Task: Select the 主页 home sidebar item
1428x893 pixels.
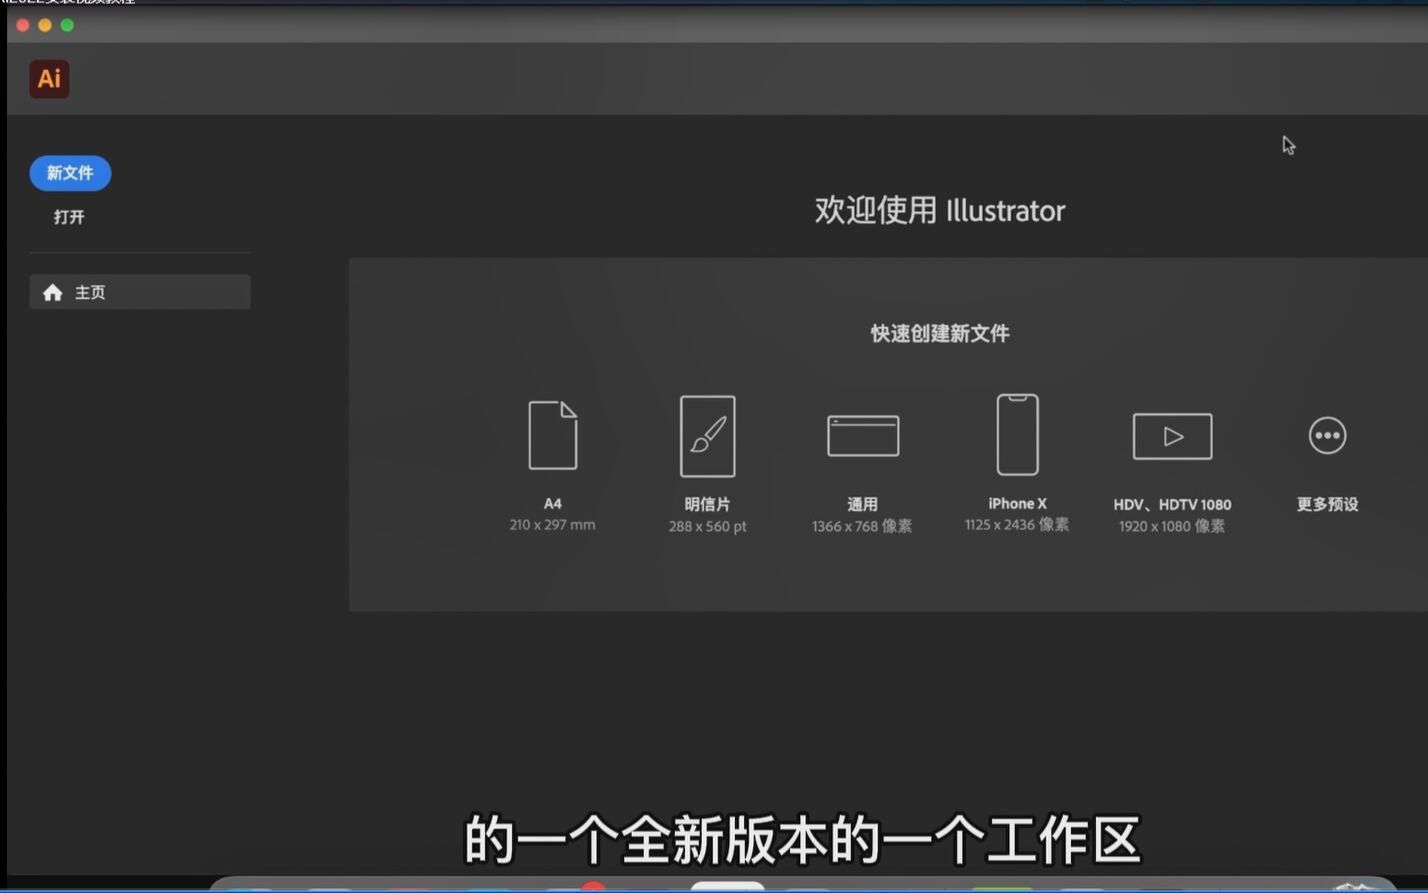Action: [x=140, y=292]
